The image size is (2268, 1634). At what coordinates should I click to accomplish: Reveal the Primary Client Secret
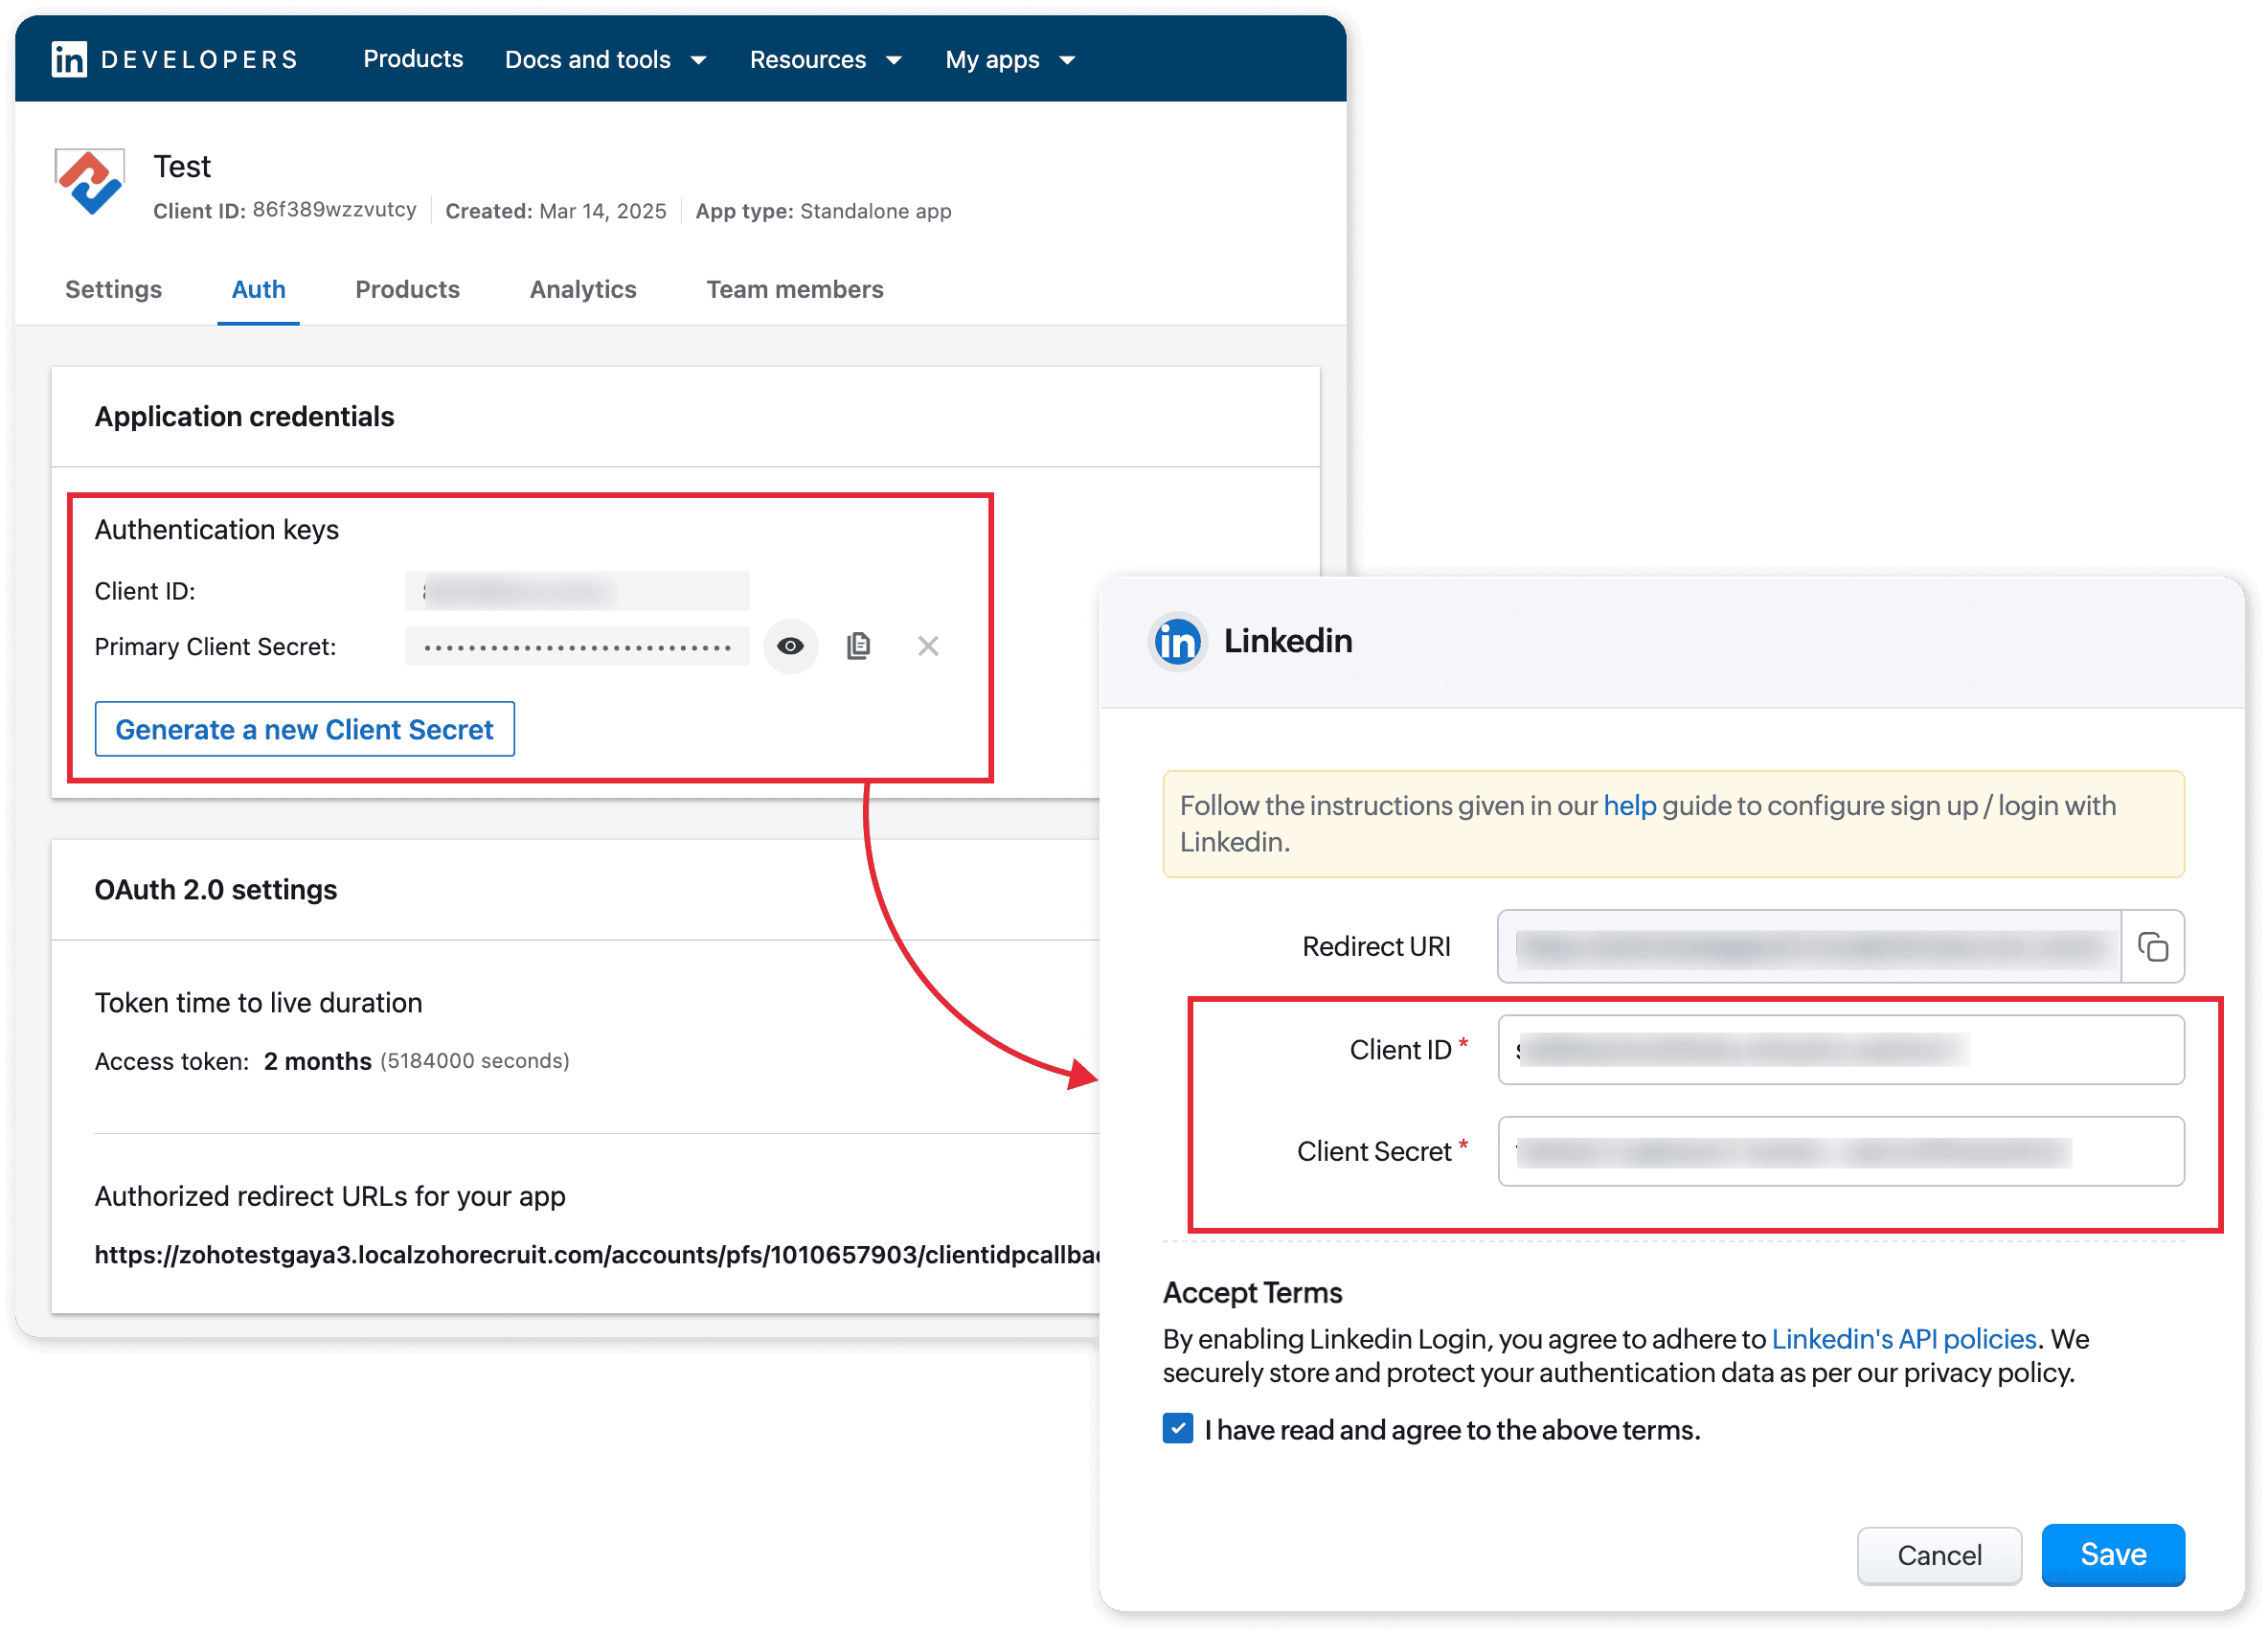point(790,646)
